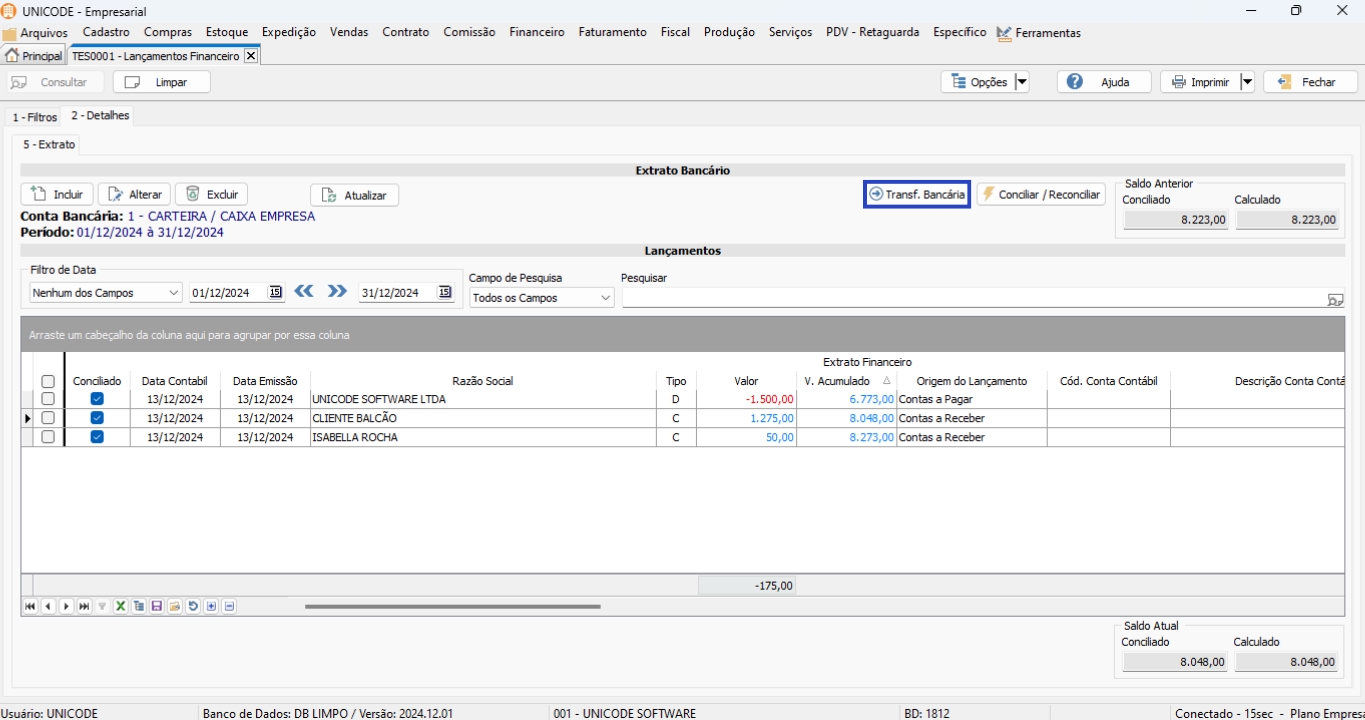Click Excluir button
Image resolution: width=1365 pixels, height=720 pixels.
coord(211,195)
